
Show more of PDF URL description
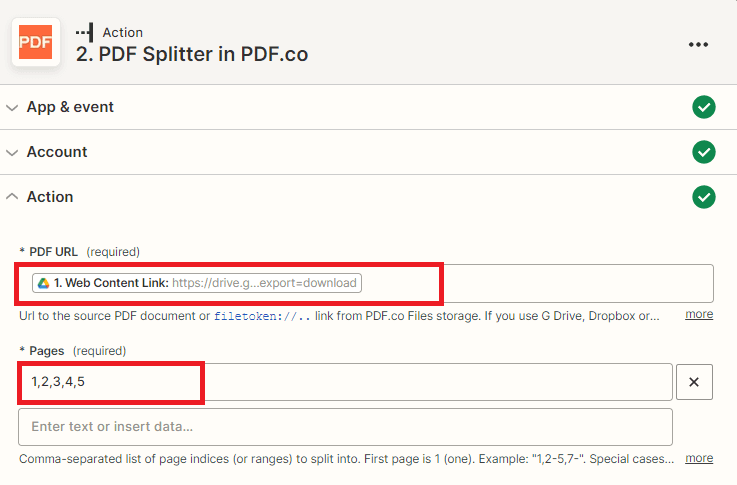[699, 314]
